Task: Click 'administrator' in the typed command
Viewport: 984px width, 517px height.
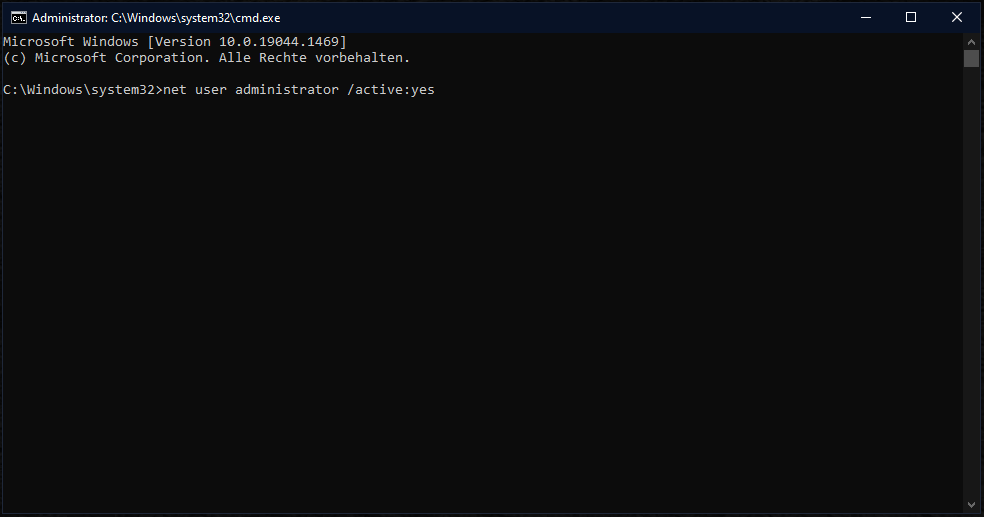Action: (x=287, y=90)
